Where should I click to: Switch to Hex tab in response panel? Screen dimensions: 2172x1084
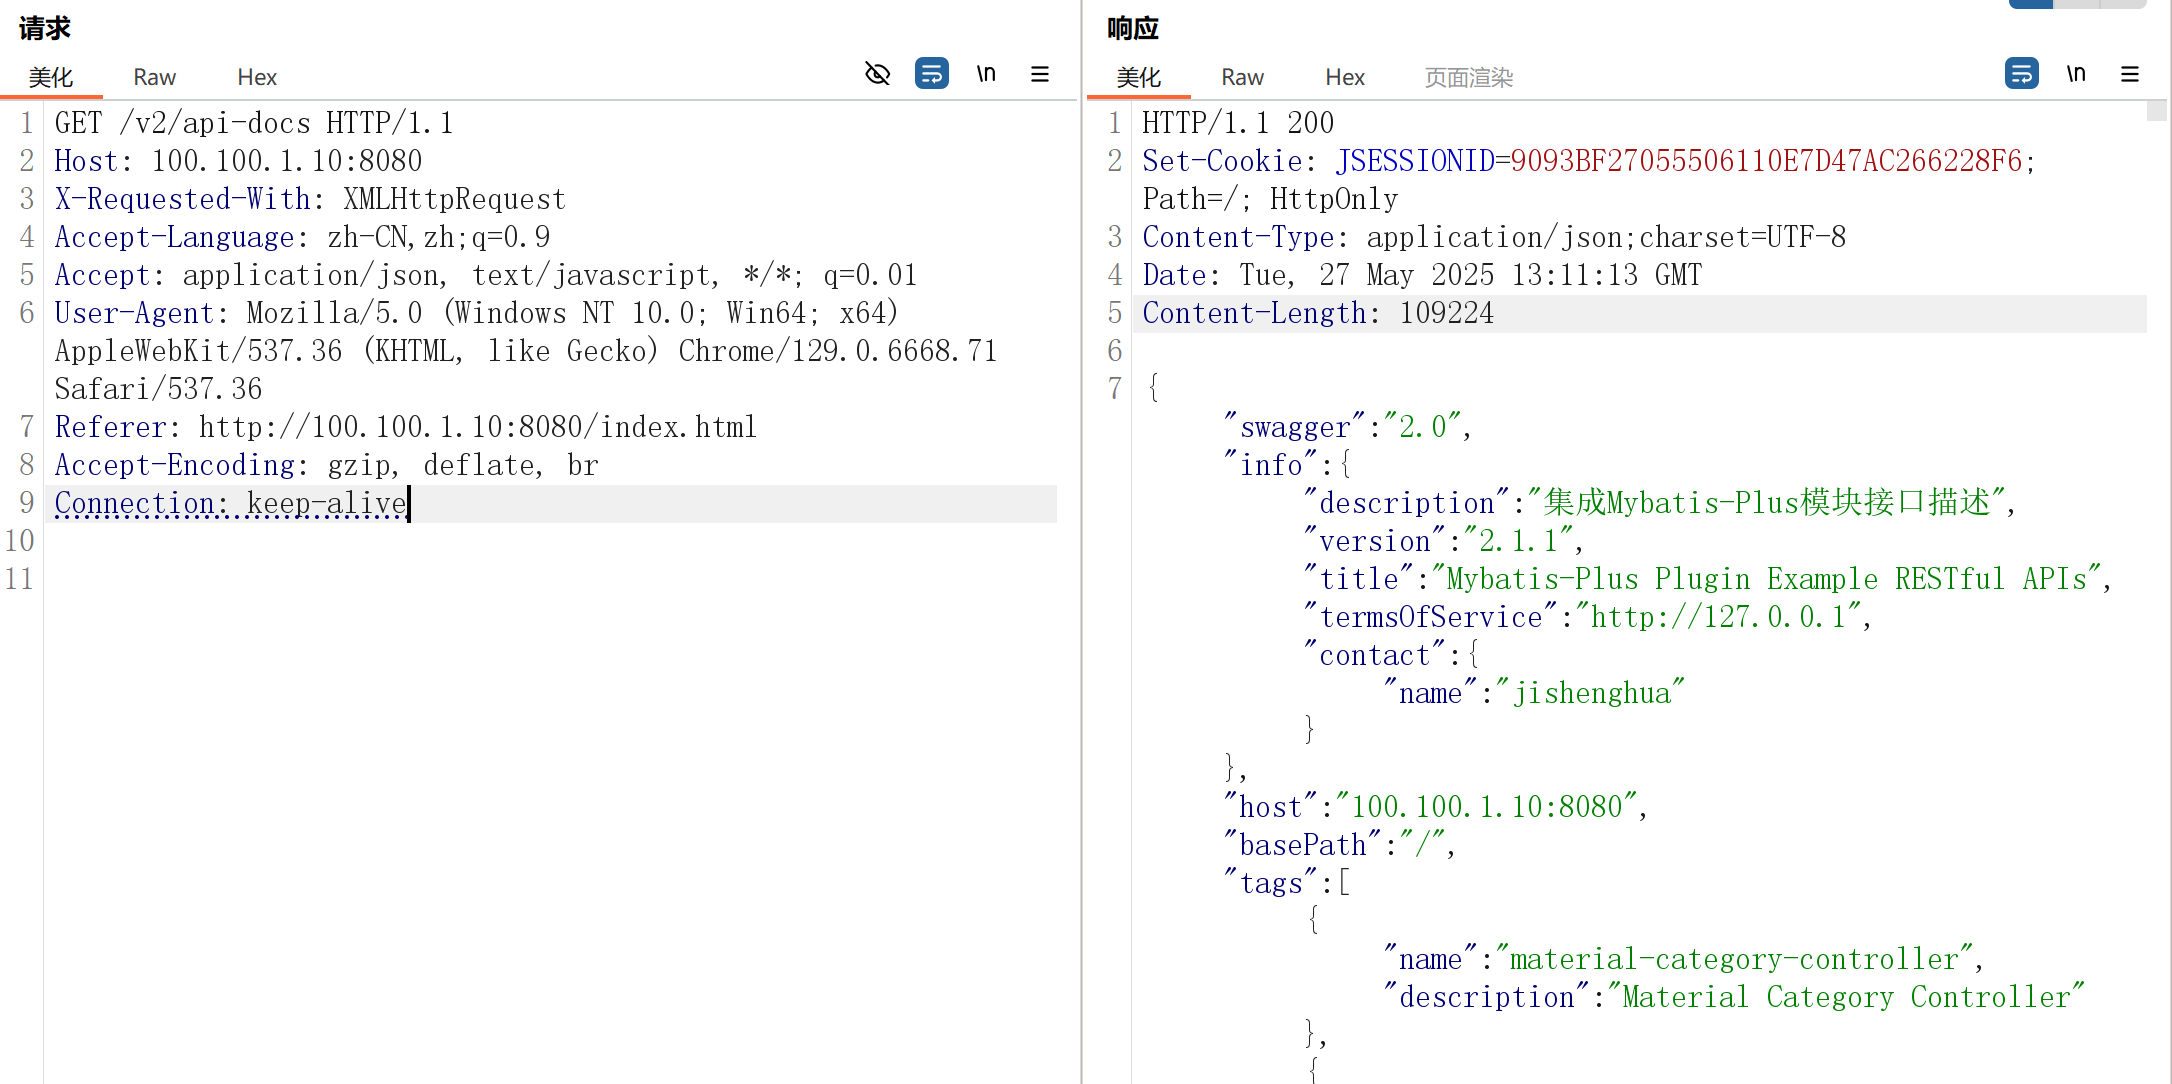click(x=1345, y=77)
